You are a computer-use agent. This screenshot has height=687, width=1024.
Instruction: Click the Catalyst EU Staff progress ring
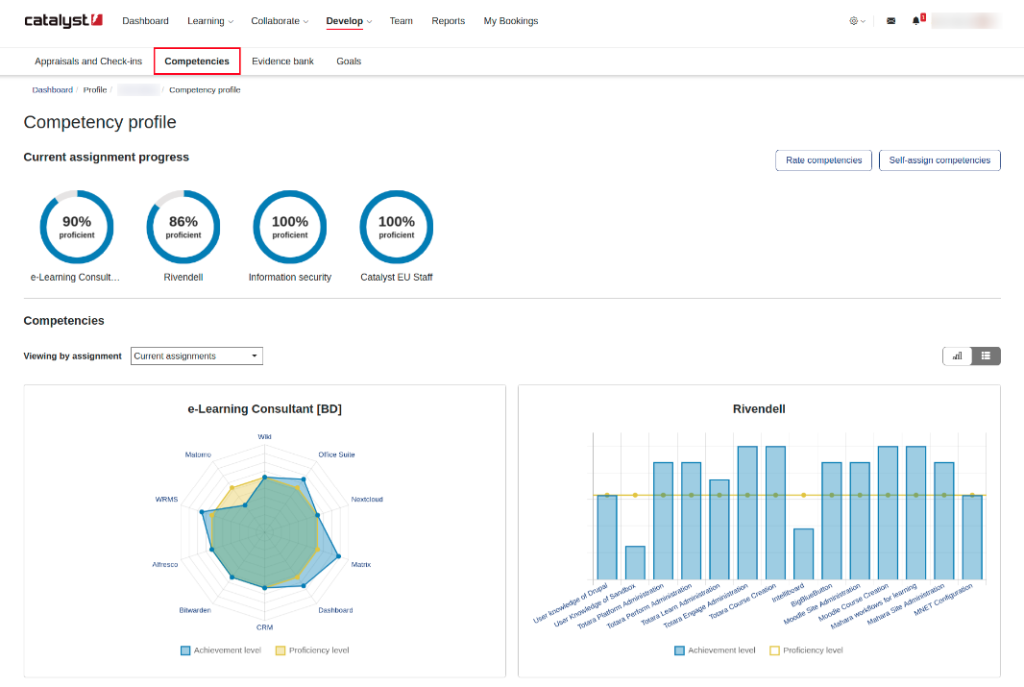pyautogui.click(x=396, y=227)
